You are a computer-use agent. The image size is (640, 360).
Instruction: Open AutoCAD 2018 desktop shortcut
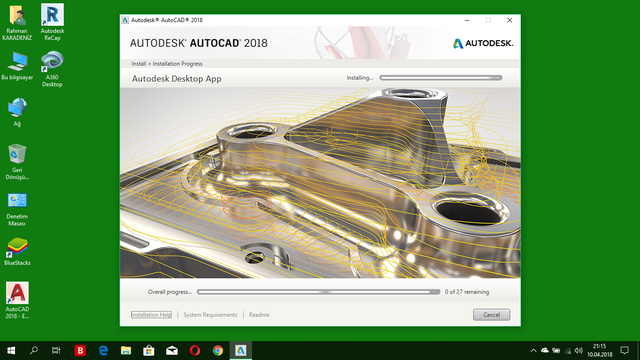17,300
